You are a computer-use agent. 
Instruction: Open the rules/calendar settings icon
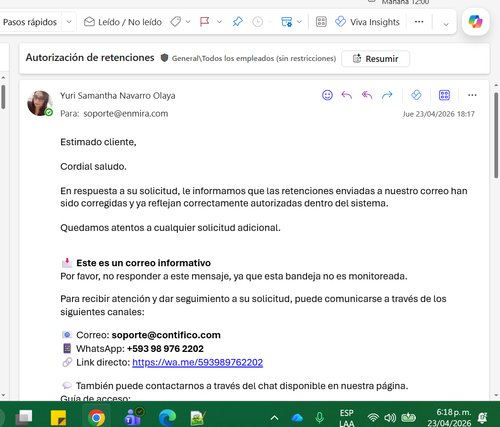(x=286, y=22)
